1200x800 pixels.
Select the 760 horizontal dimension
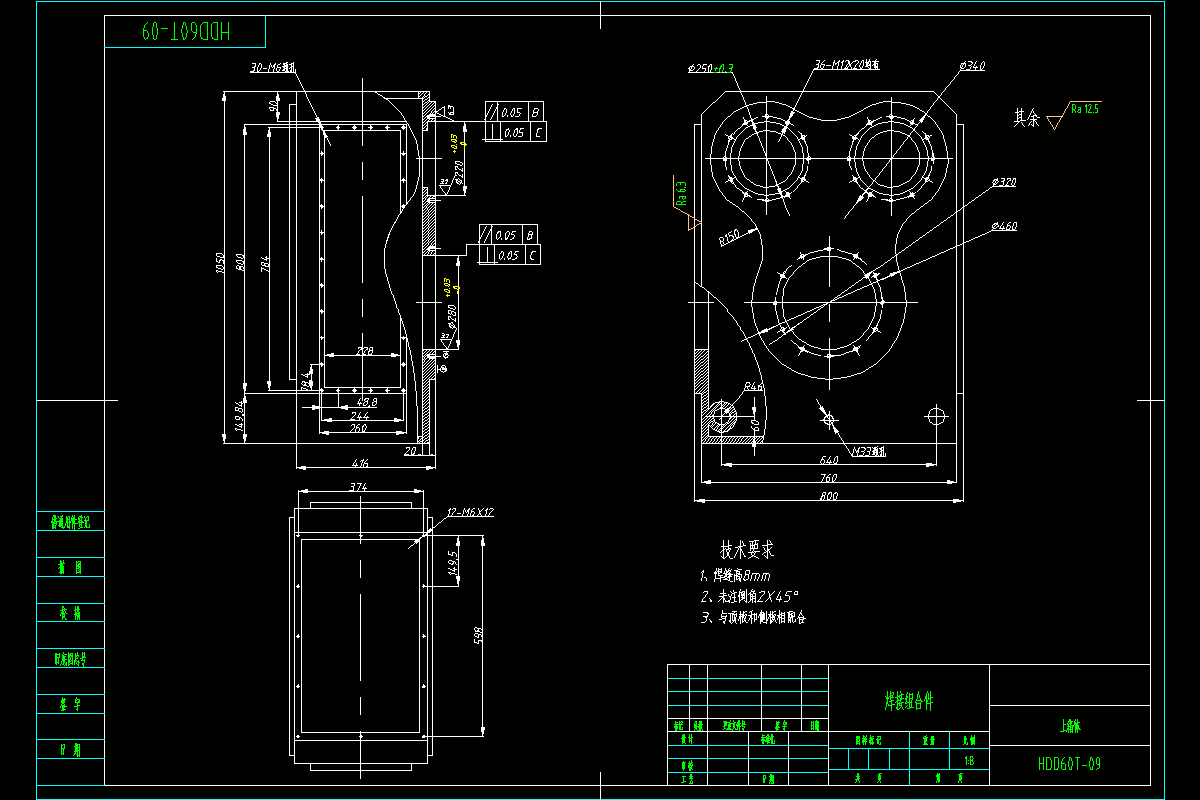829,479
